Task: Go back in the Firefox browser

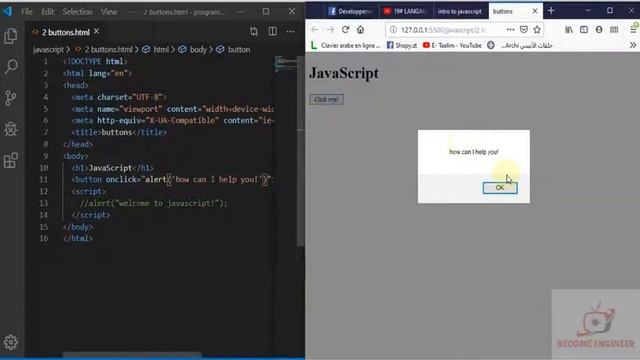Action: (315, 30)
